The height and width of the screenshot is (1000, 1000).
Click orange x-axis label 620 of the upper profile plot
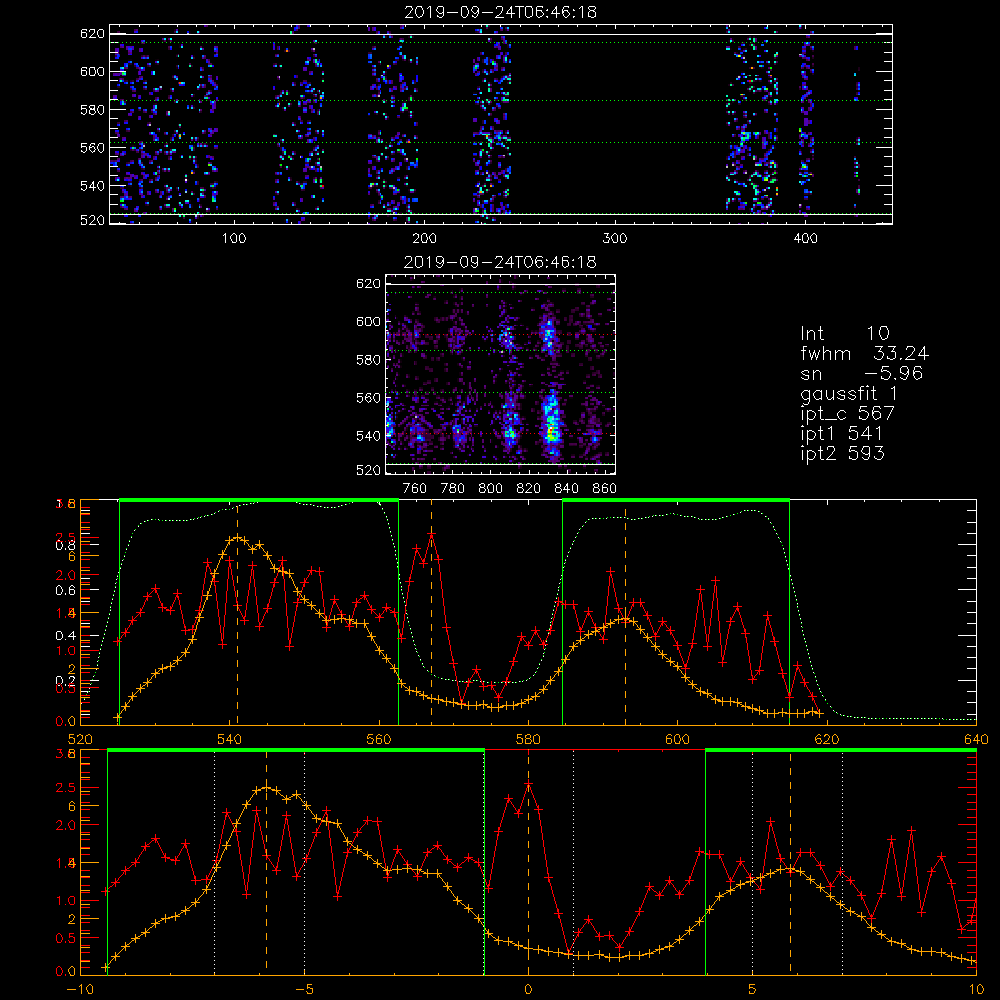(827, 740)
